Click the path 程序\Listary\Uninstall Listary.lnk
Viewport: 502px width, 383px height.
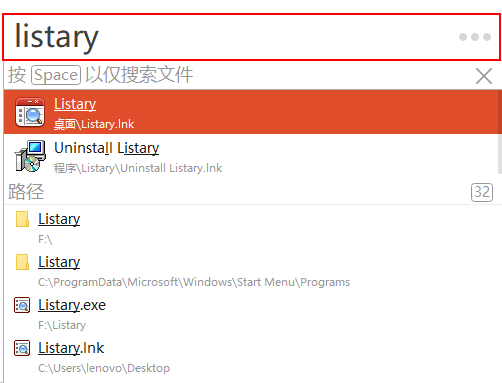point(138,168)
